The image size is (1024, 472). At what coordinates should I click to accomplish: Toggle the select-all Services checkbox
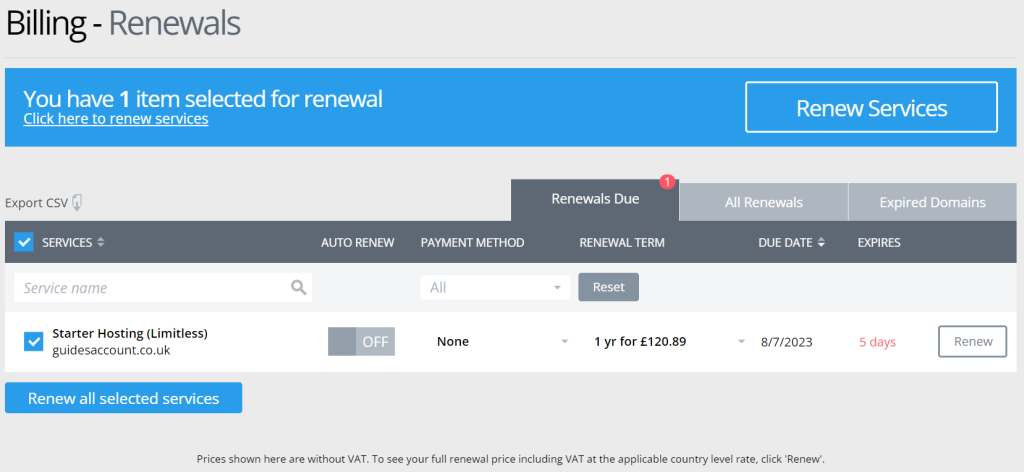tap(24, 242)
